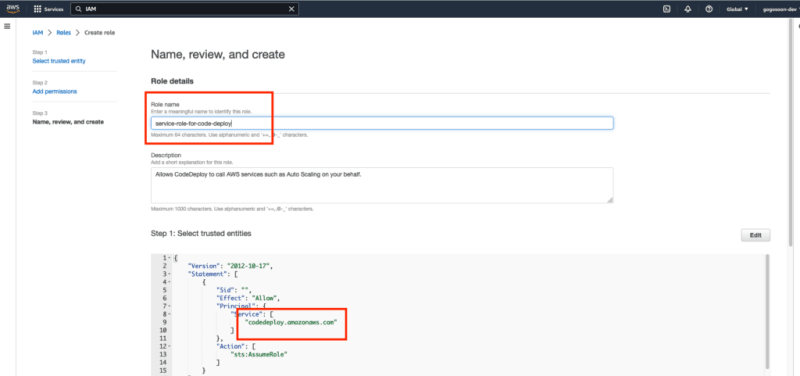The width and height of the screenshot is (800, 376).
Task: Collapse the fold arrow at line 4
Action: (170, 282)
